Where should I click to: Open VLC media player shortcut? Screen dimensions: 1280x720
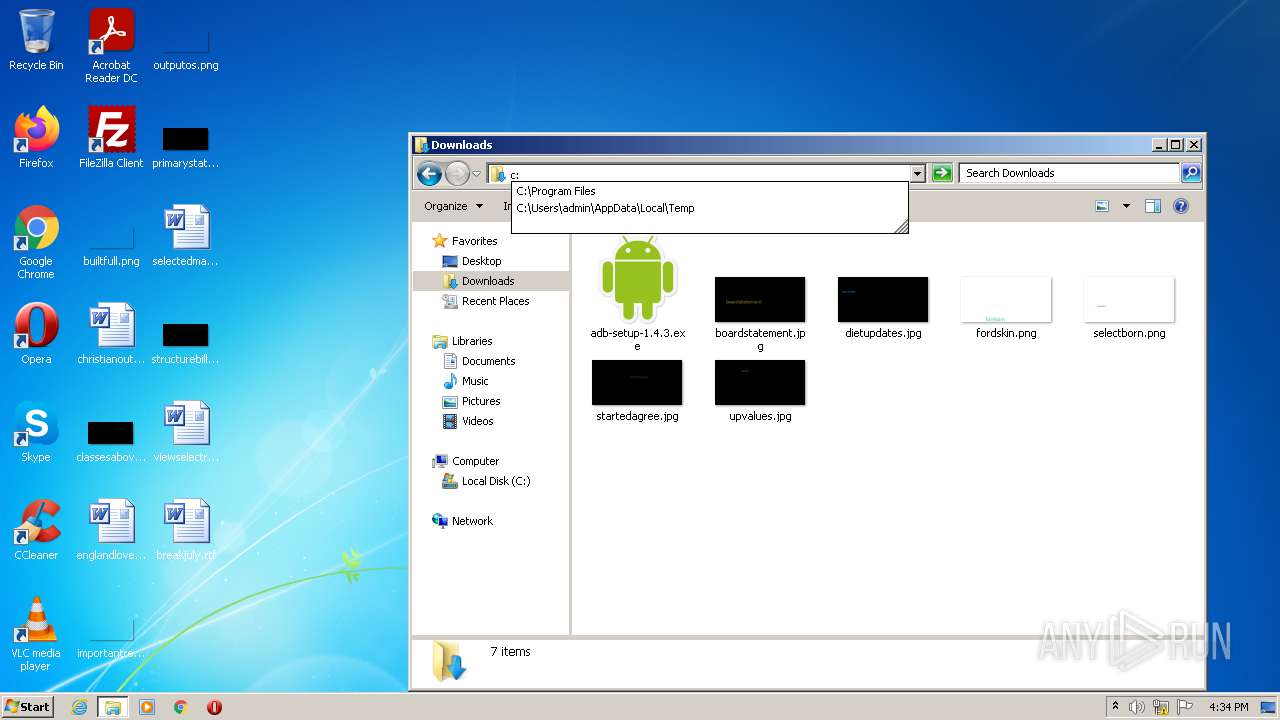click(x=36, y=634)
